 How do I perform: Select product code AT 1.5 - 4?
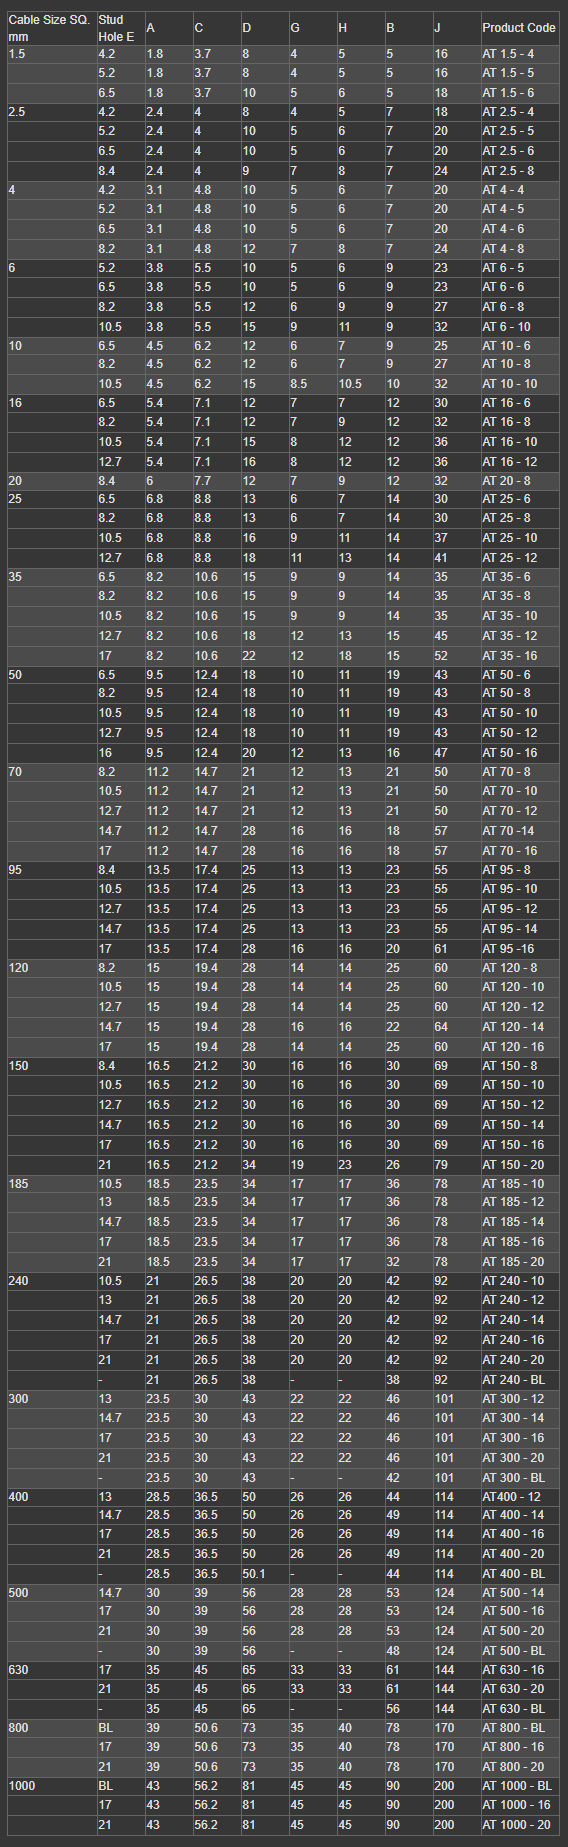pos(508,54)
